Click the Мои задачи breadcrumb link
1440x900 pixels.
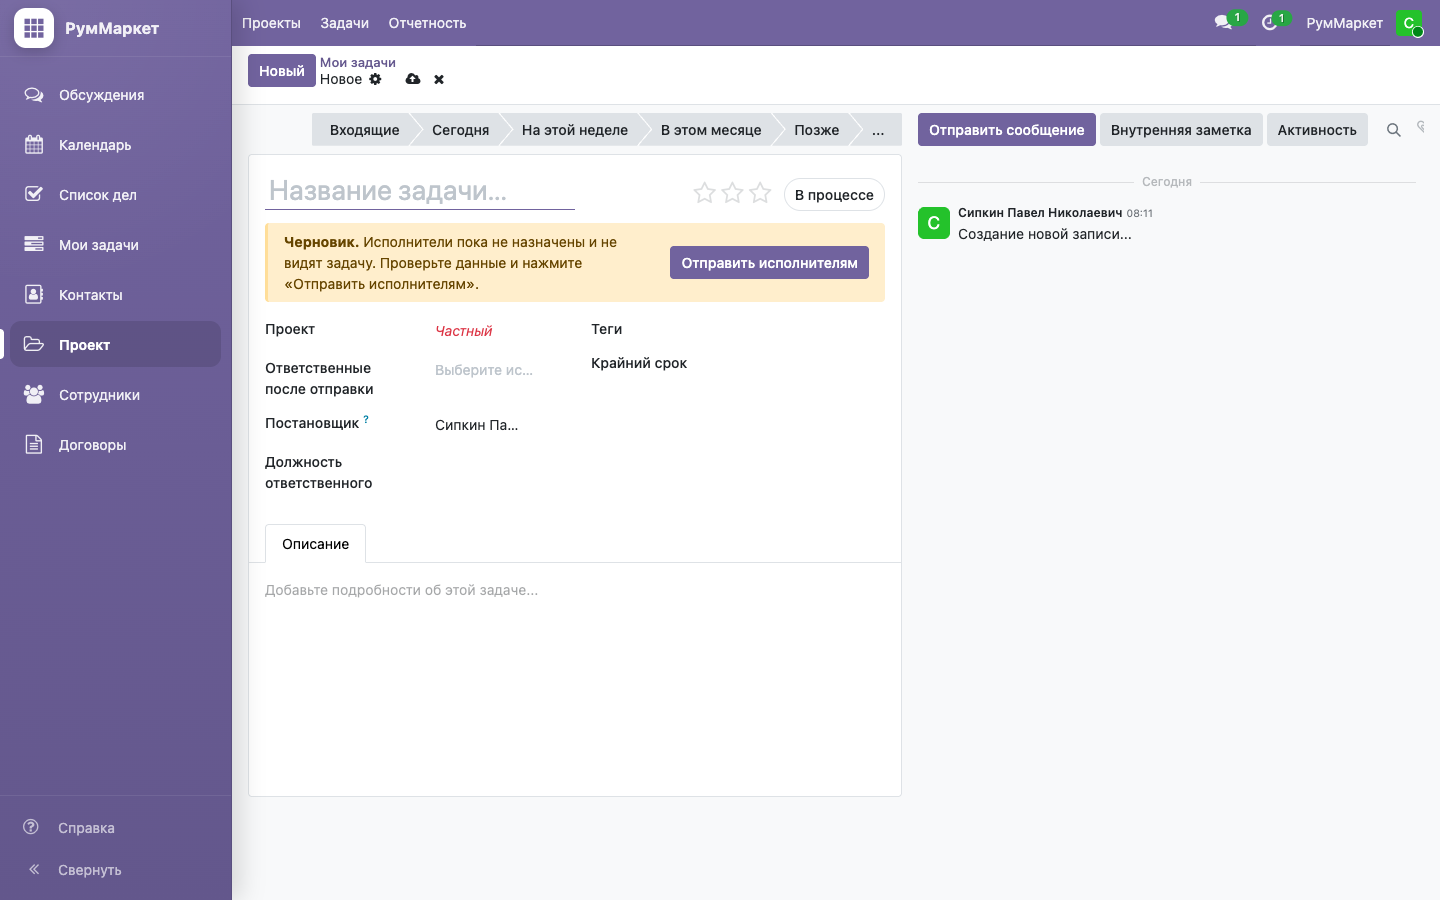click(358, 62)
